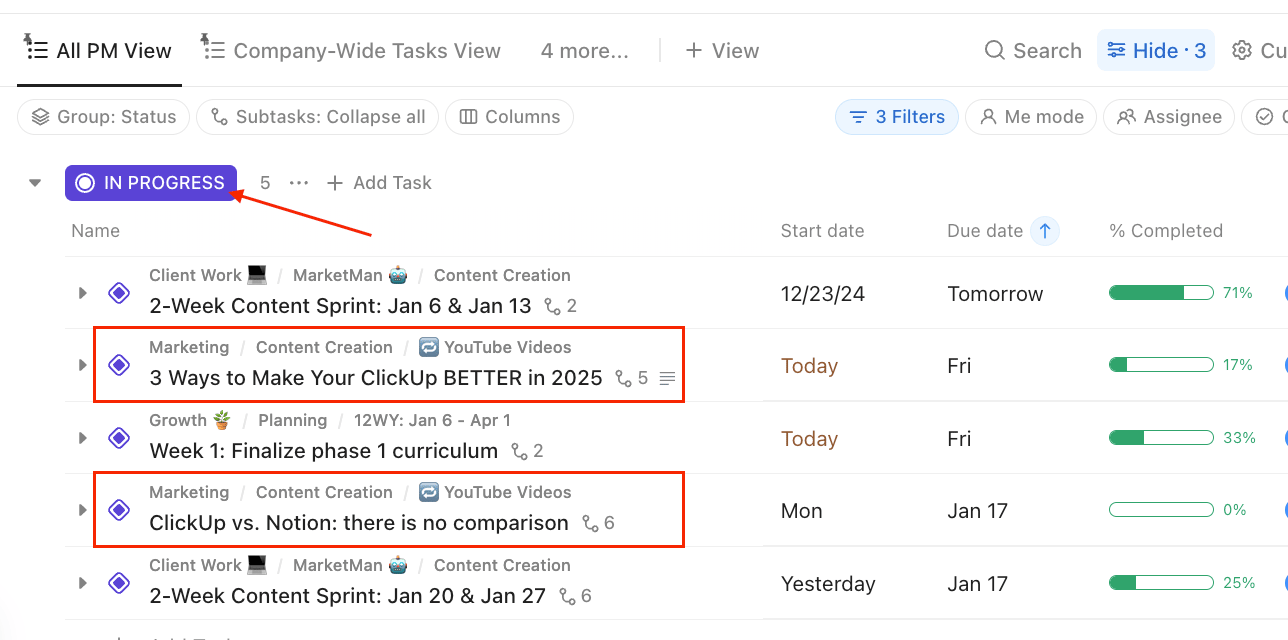This screenshot has width=1288, height=640.
Task: Toggle Me mode filter
Action: [x=1031, y=117]
